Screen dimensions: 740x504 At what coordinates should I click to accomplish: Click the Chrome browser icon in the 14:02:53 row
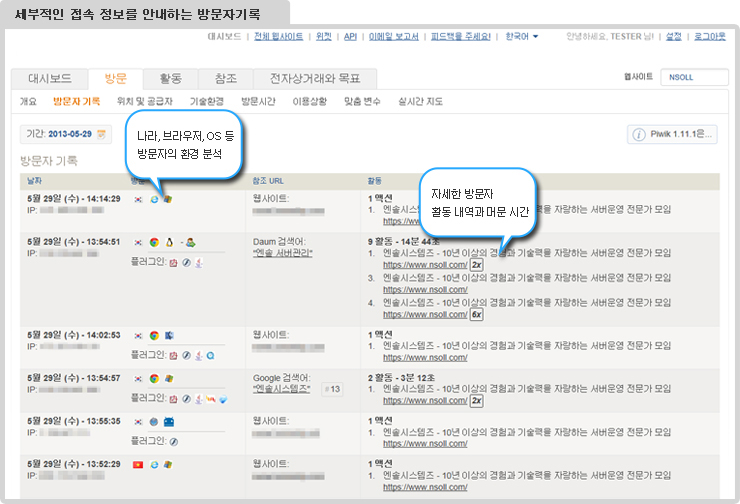click(154, 335)
